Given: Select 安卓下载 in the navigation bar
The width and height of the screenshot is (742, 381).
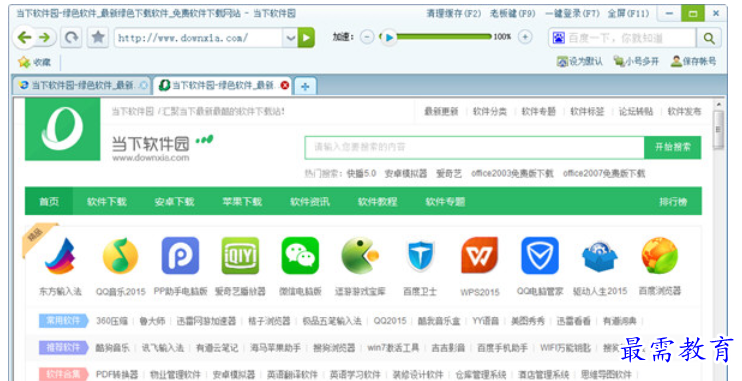Looking at the screenshot, I should (174, 202).
